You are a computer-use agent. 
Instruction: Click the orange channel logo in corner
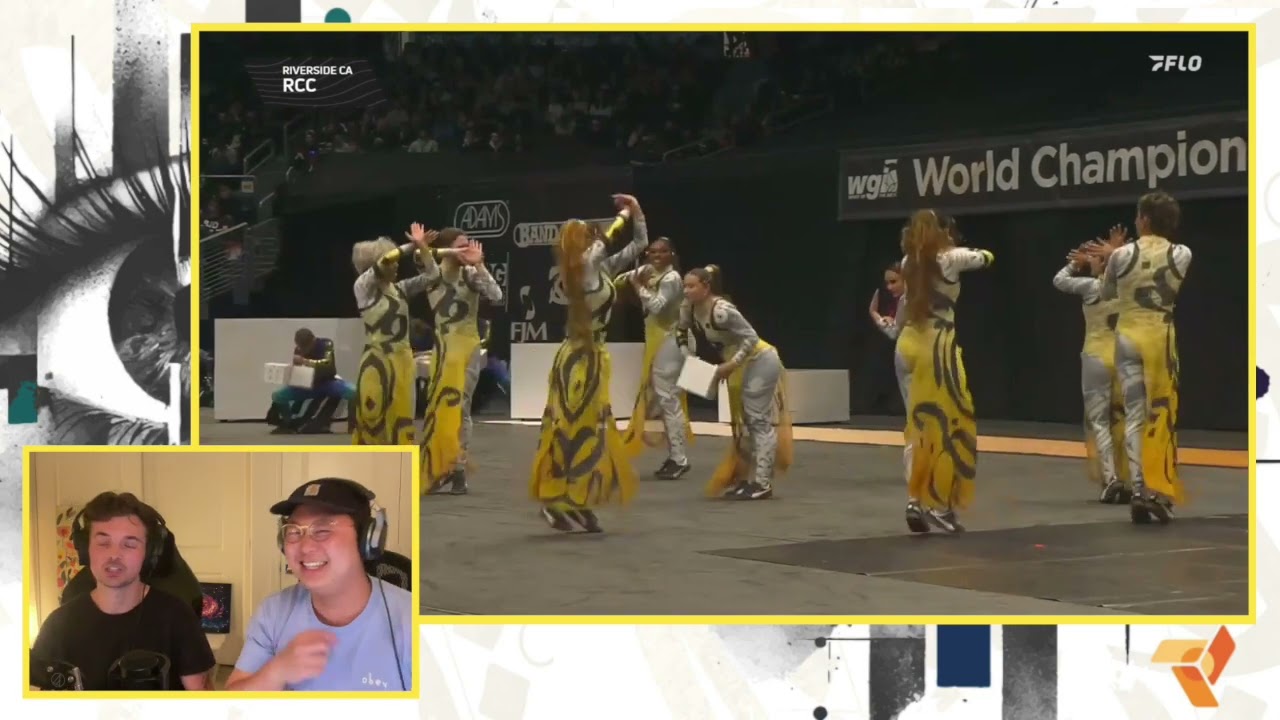tap(1192, 664)
